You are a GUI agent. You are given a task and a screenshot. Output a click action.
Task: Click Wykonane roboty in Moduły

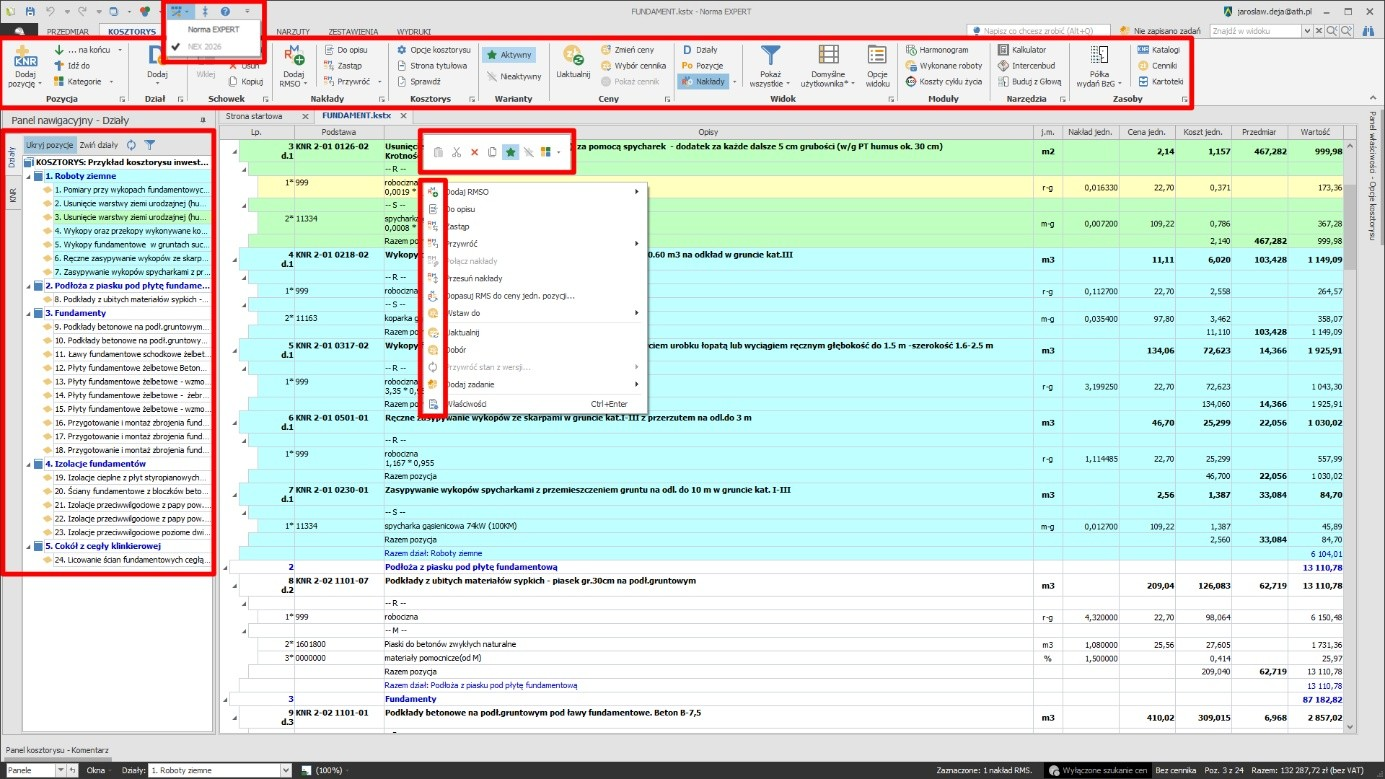point(943,66)
